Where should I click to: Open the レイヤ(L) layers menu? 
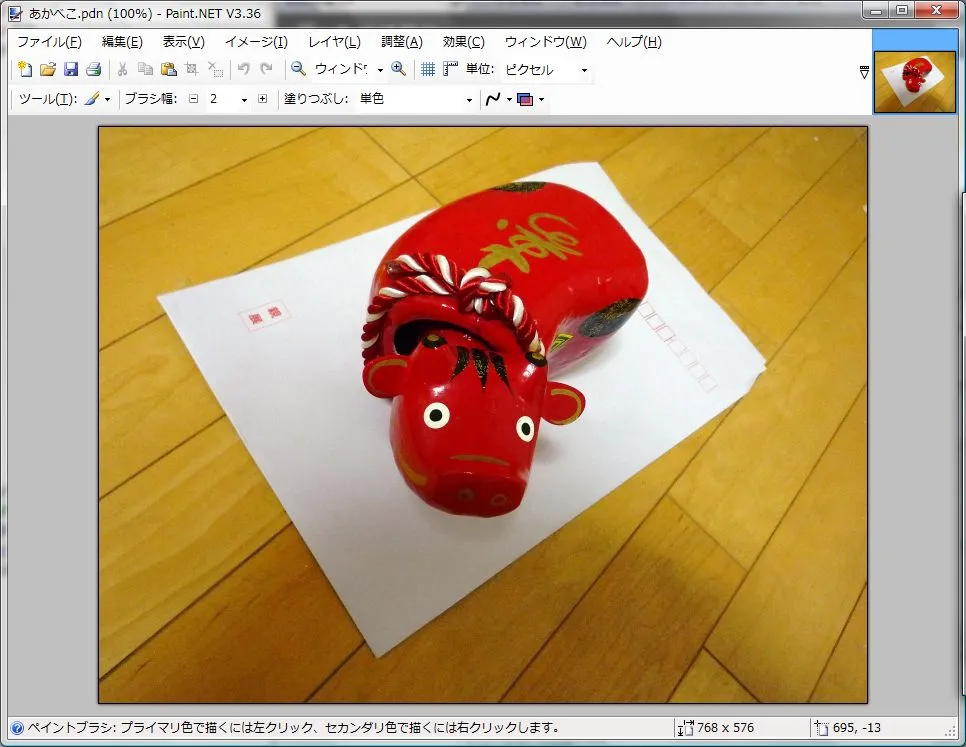[334, 42]
